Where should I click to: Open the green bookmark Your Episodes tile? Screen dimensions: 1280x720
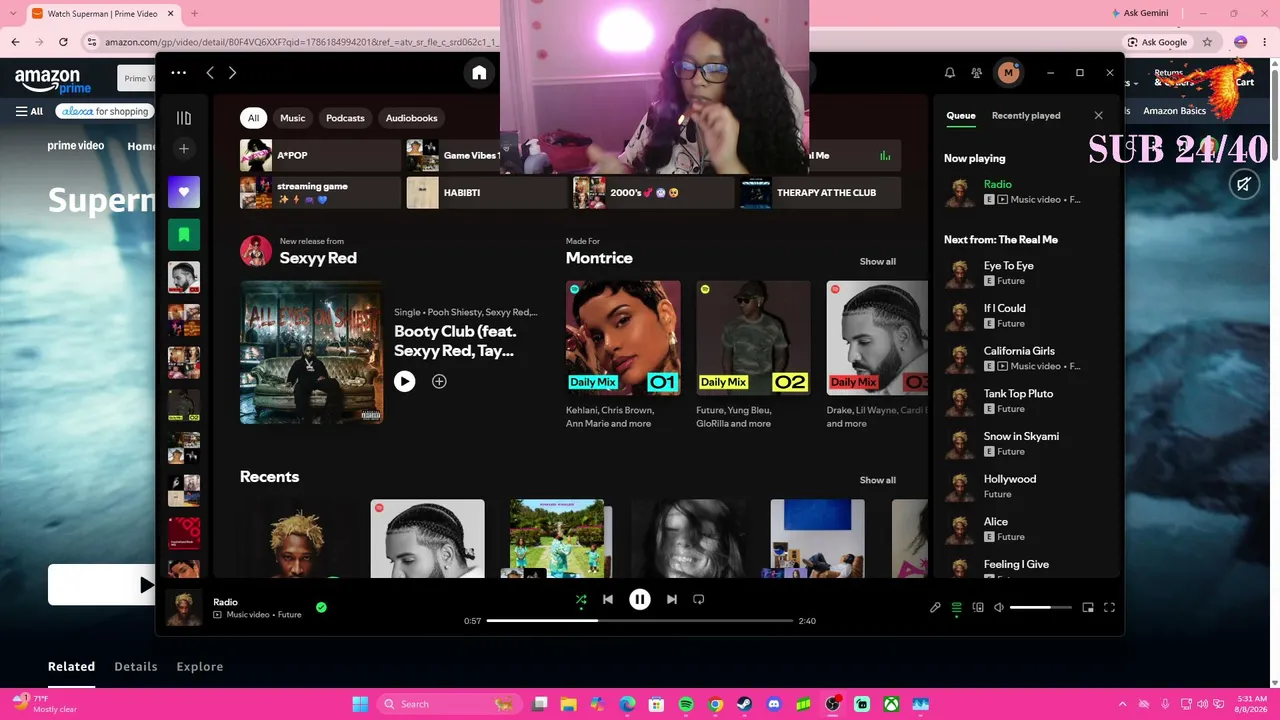click(184, 235)
